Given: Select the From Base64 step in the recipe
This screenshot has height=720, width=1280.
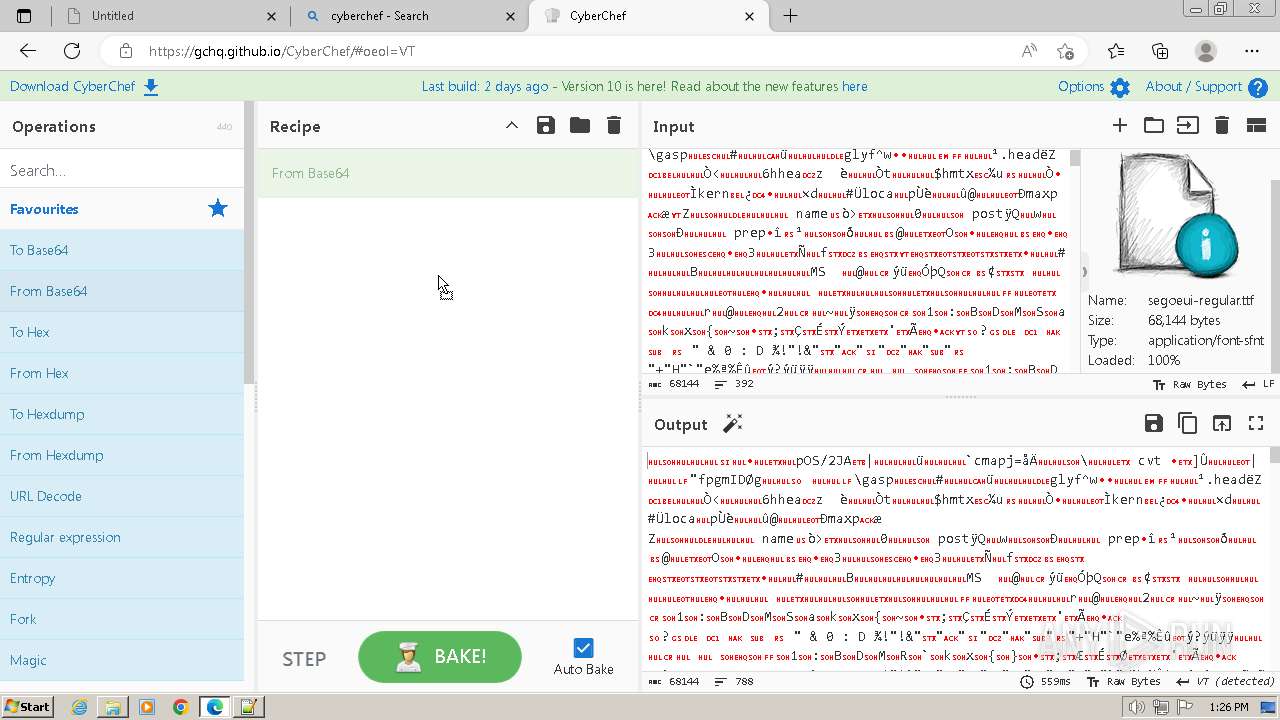Looking at the screenshot, I should tap(448, 173).
